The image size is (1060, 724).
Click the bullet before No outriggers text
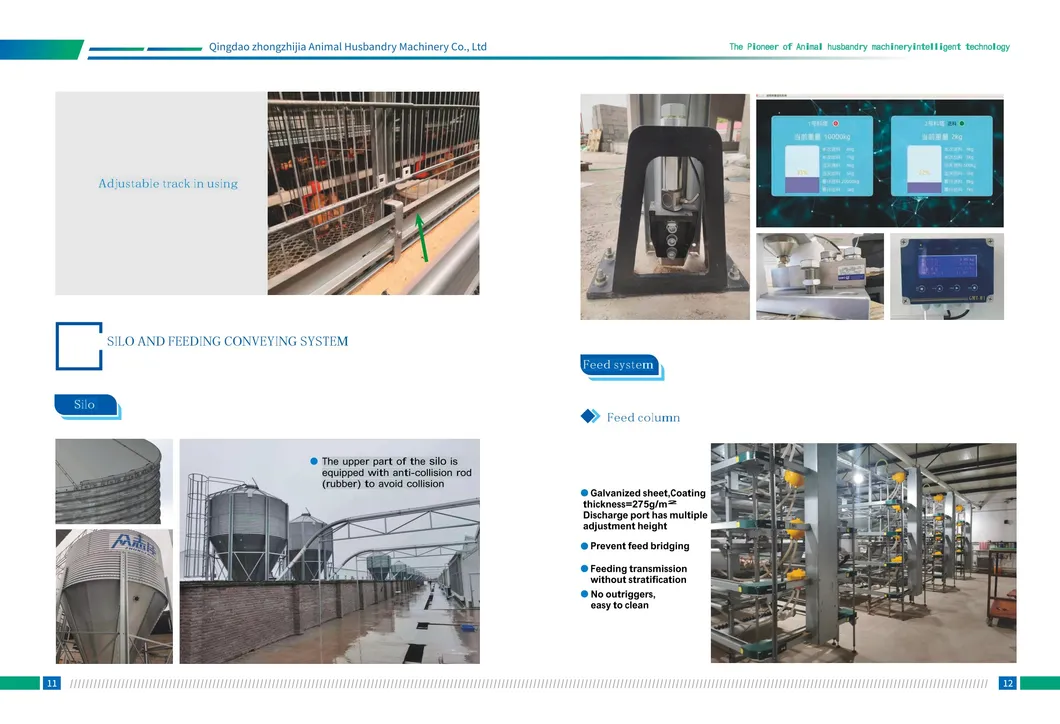click(x=585, y=594)
